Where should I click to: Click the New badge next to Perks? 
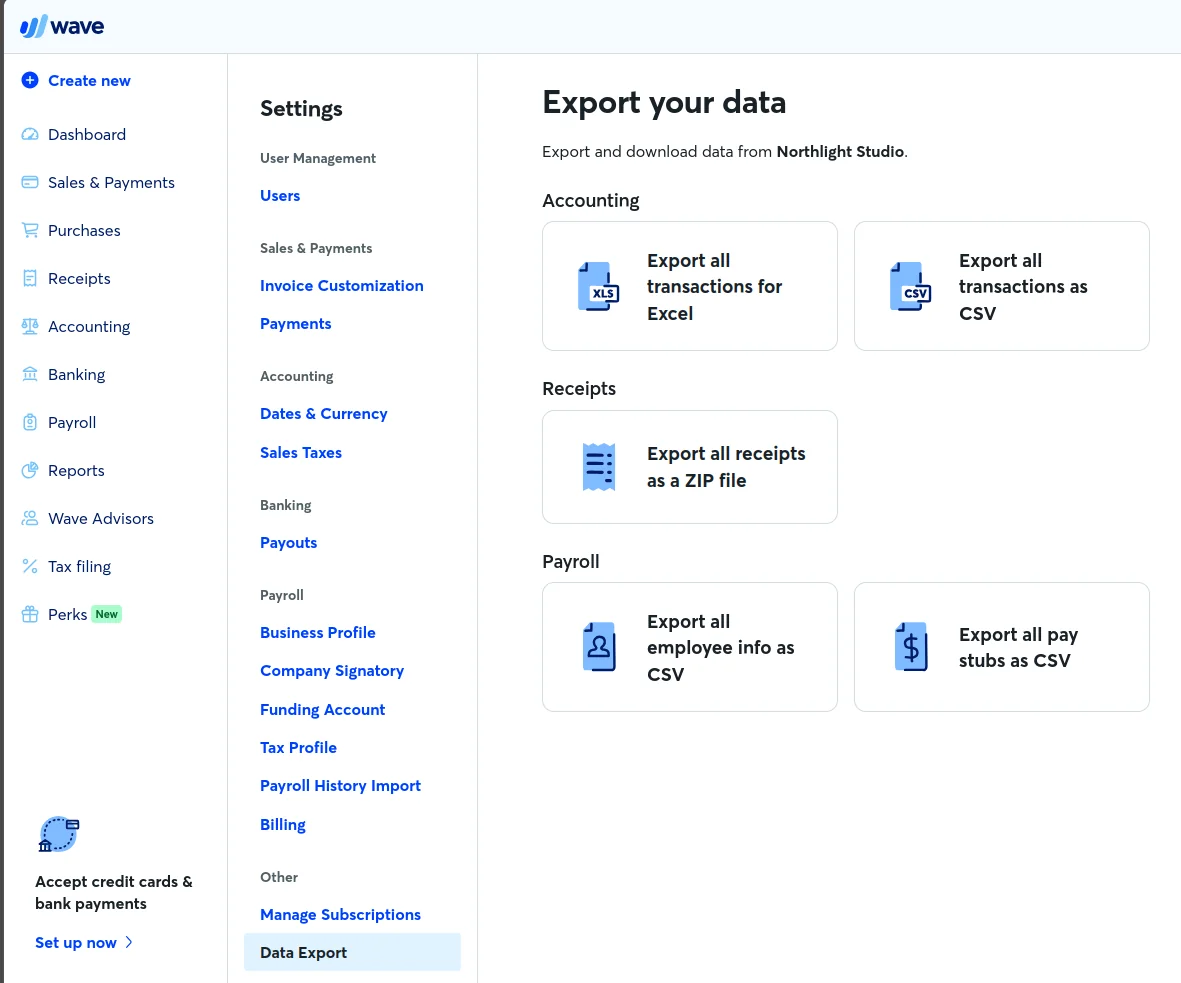point(106,615)
